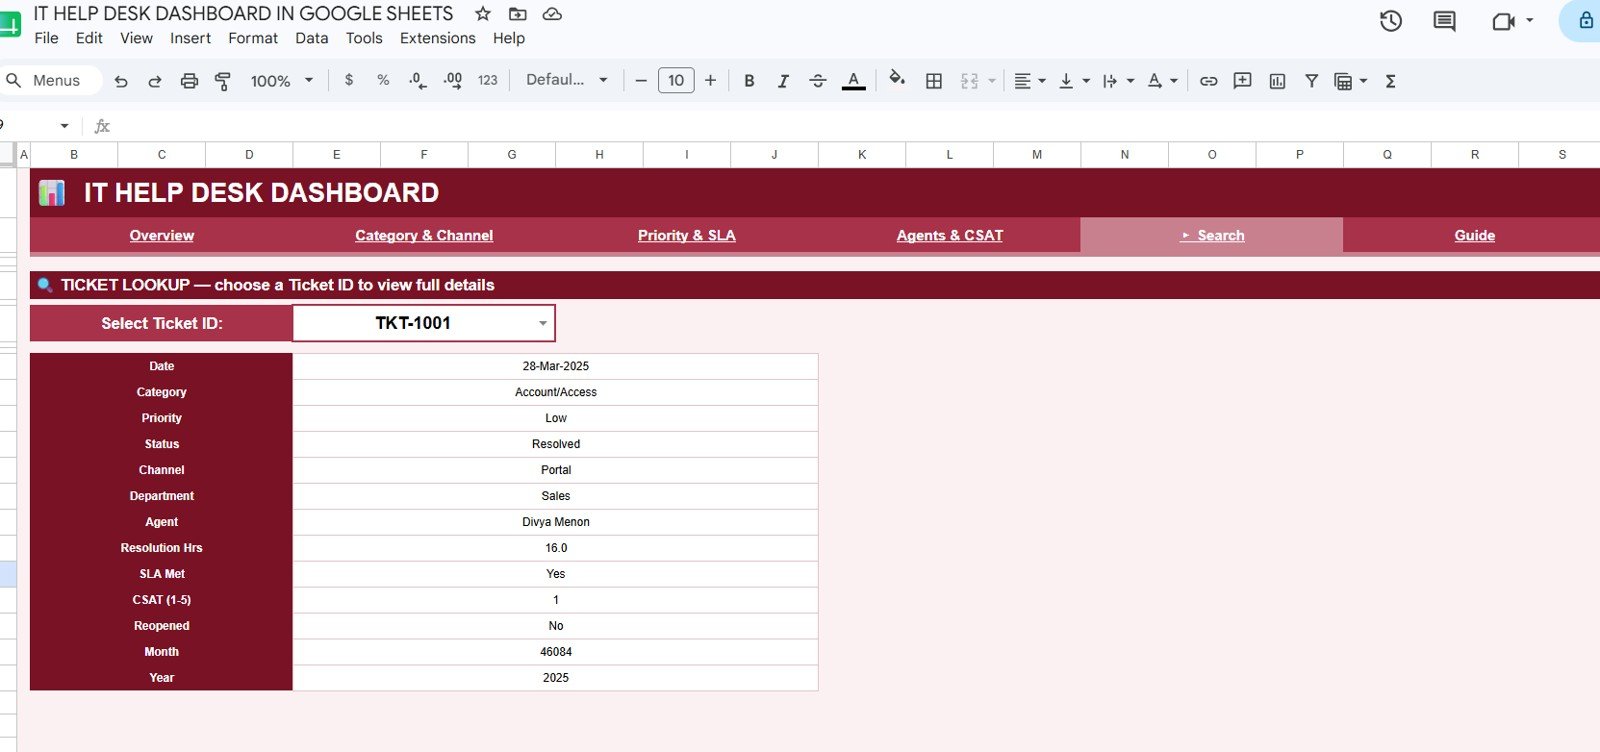The image size is (1600, 752).
Task: Open the Extensions menu
Action: tap(437, 38)
